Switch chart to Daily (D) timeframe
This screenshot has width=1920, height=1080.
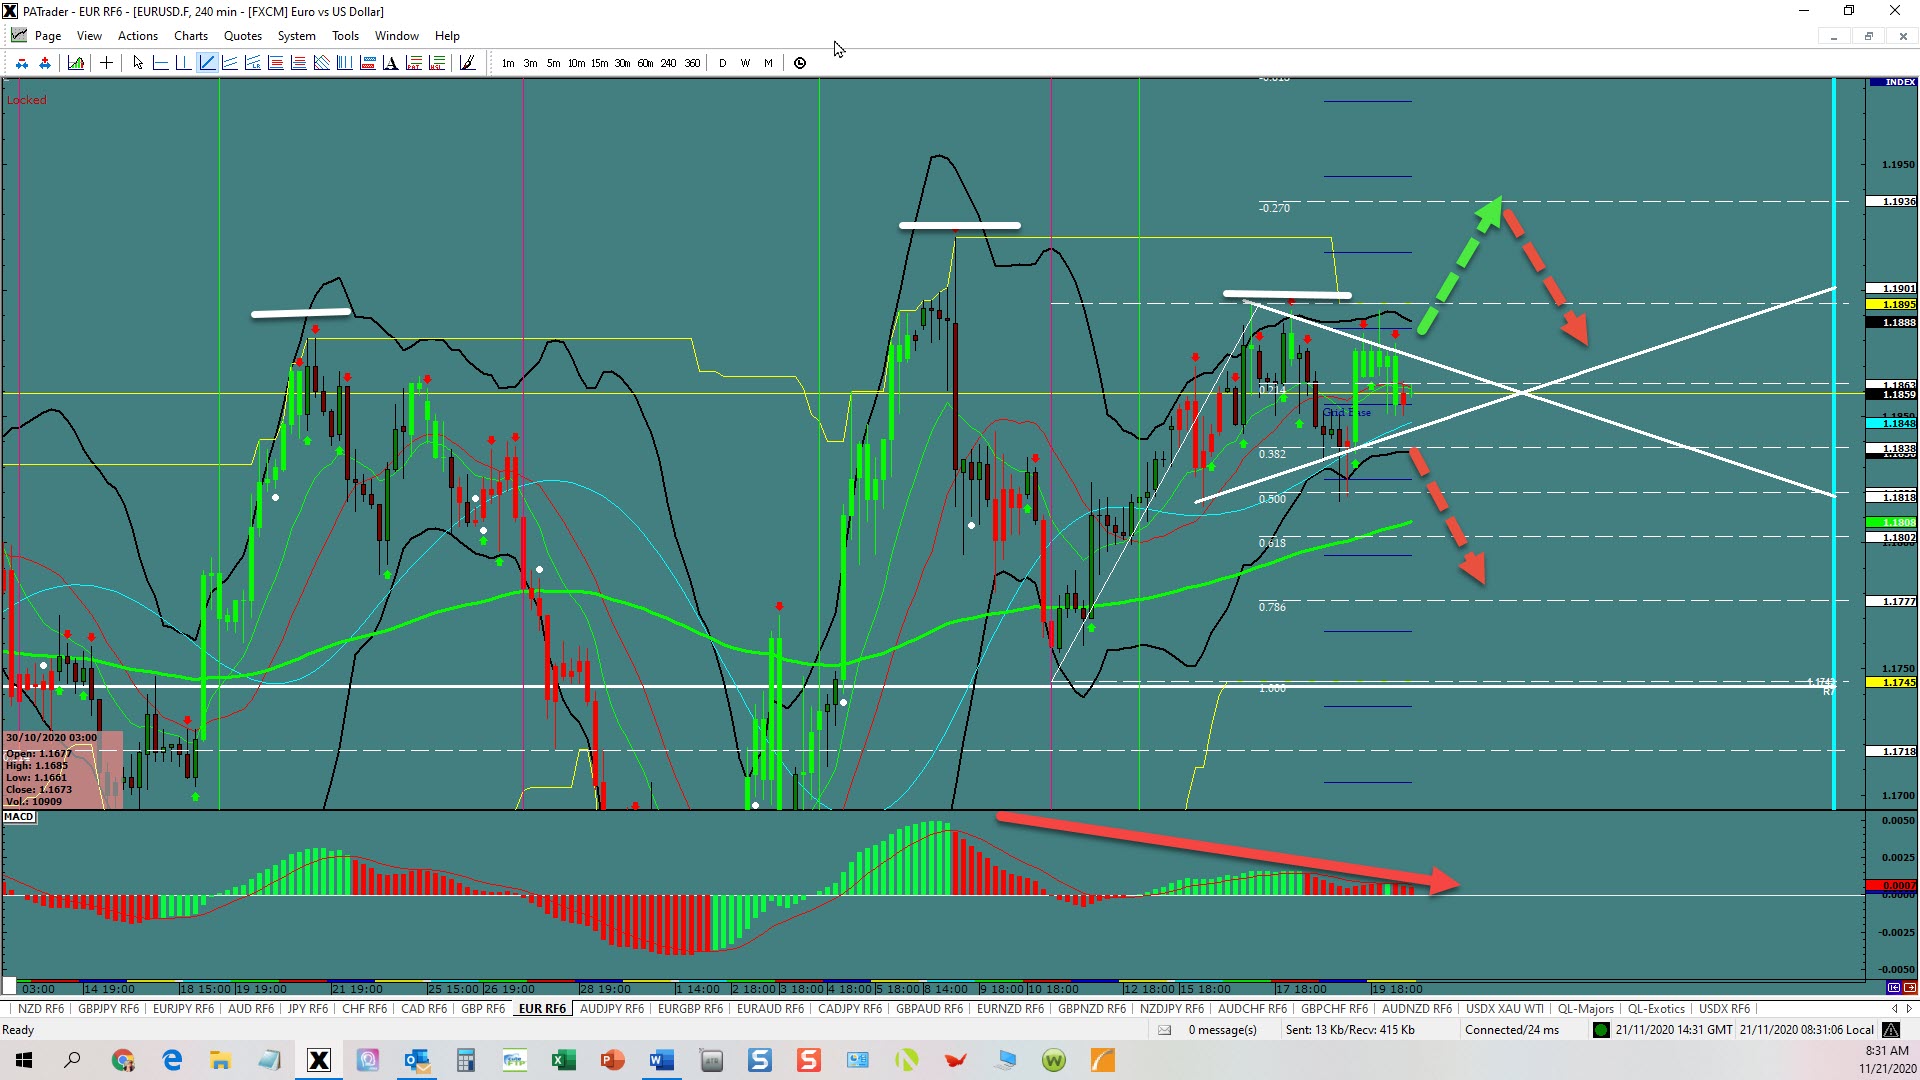tap(722, 63)
